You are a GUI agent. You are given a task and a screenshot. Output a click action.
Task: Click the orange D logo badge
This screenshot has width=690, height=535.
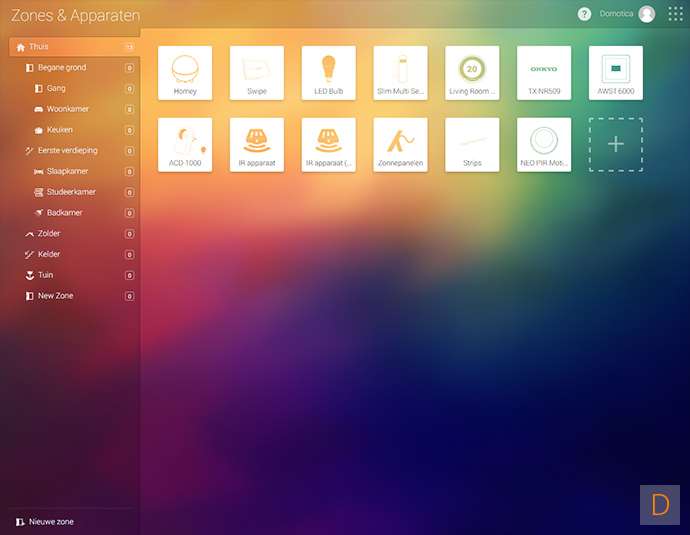(x=660, y=505)
